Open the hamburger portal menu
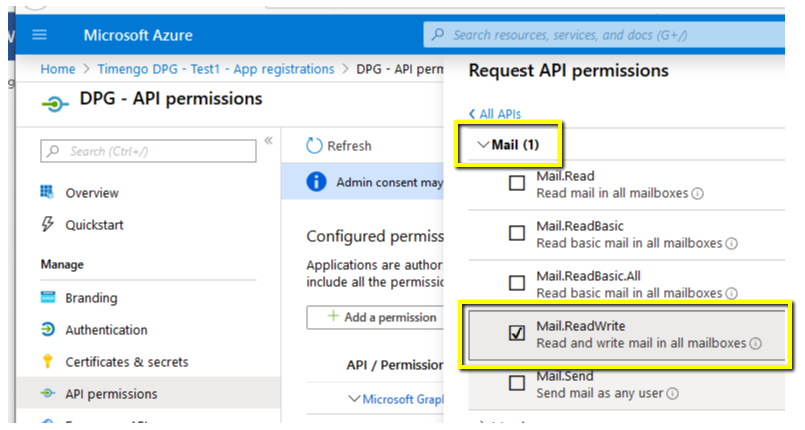This screenshot has width=805, height=430. pos(40,35)
